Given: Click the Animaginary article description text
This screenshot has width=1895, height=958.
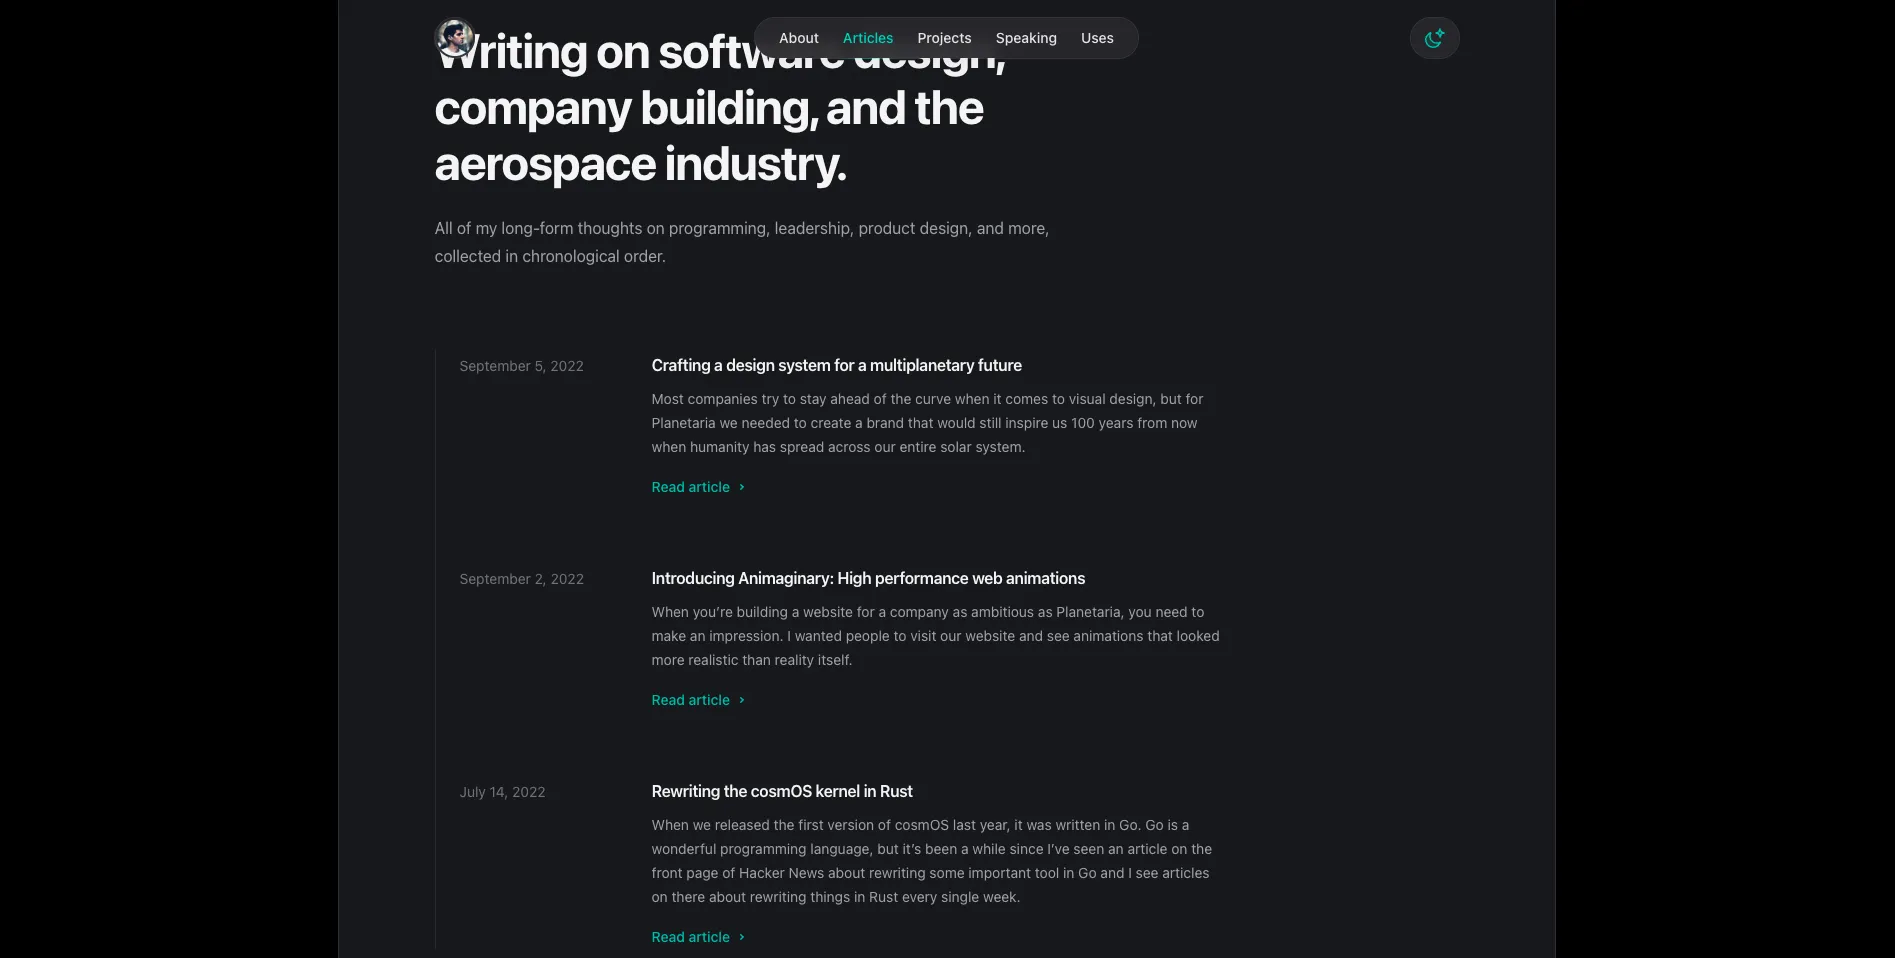Looking at the screenshot, I should point(935,636).
